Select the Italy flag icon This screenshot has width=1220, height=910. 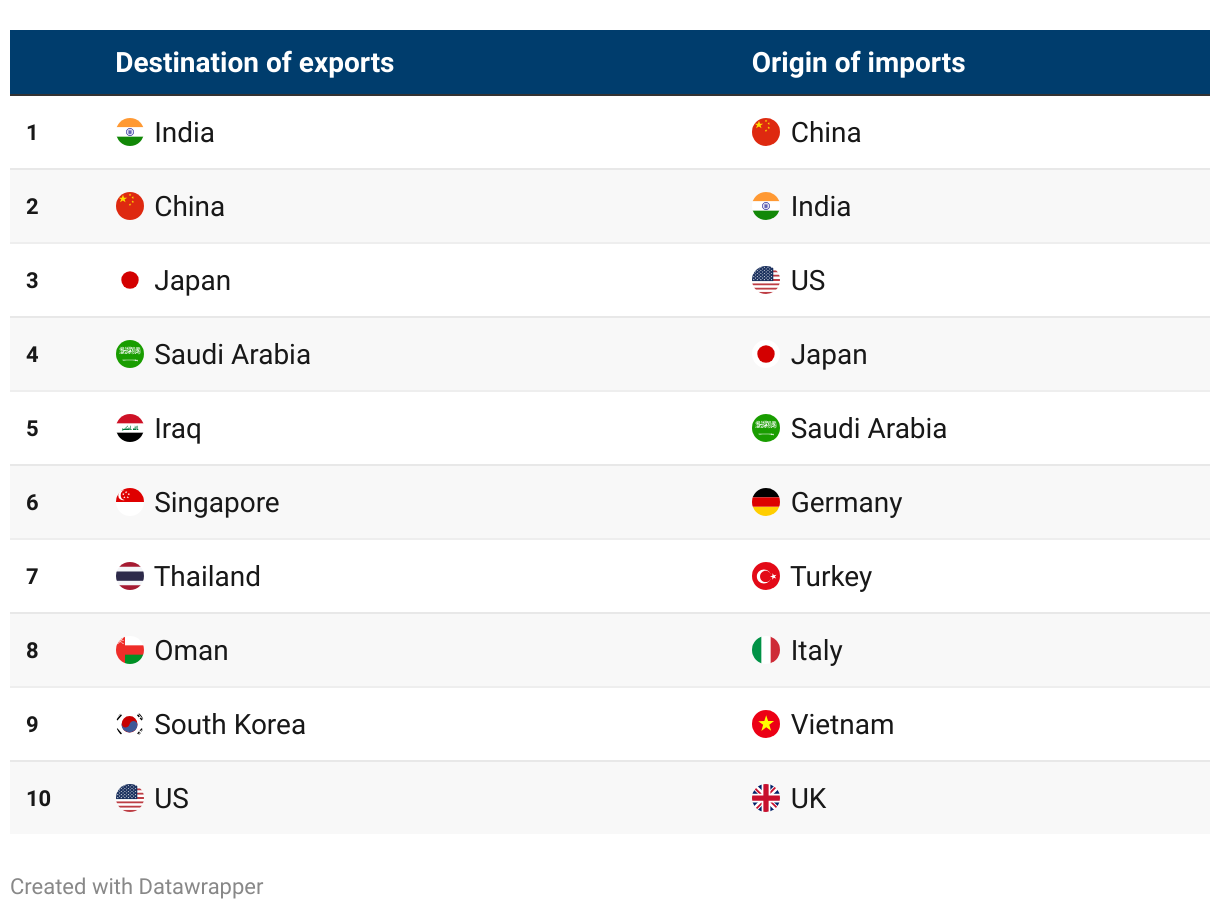(x=766, y=650)
